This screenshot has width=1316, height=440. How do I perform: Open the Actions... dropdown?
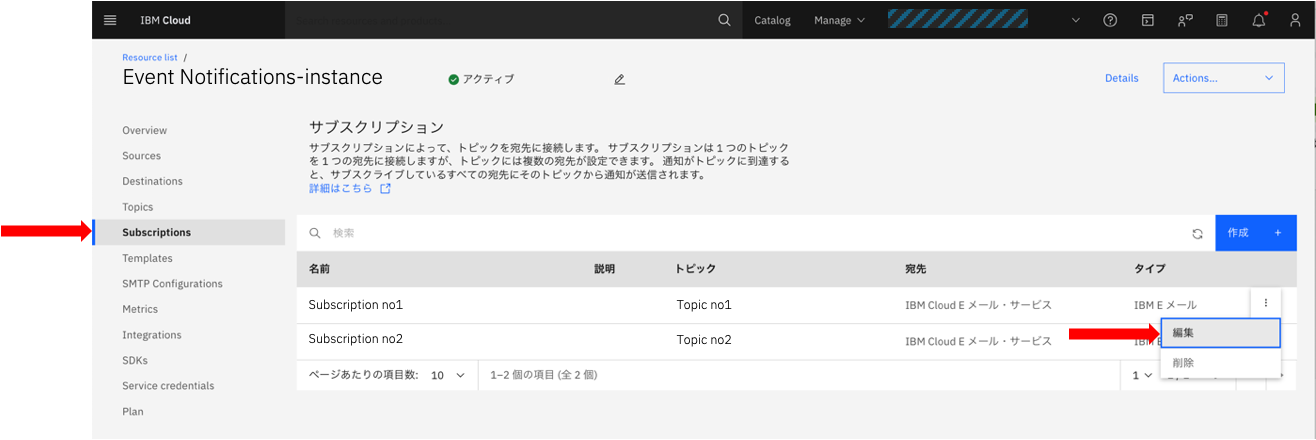[x=1223, y=78]
